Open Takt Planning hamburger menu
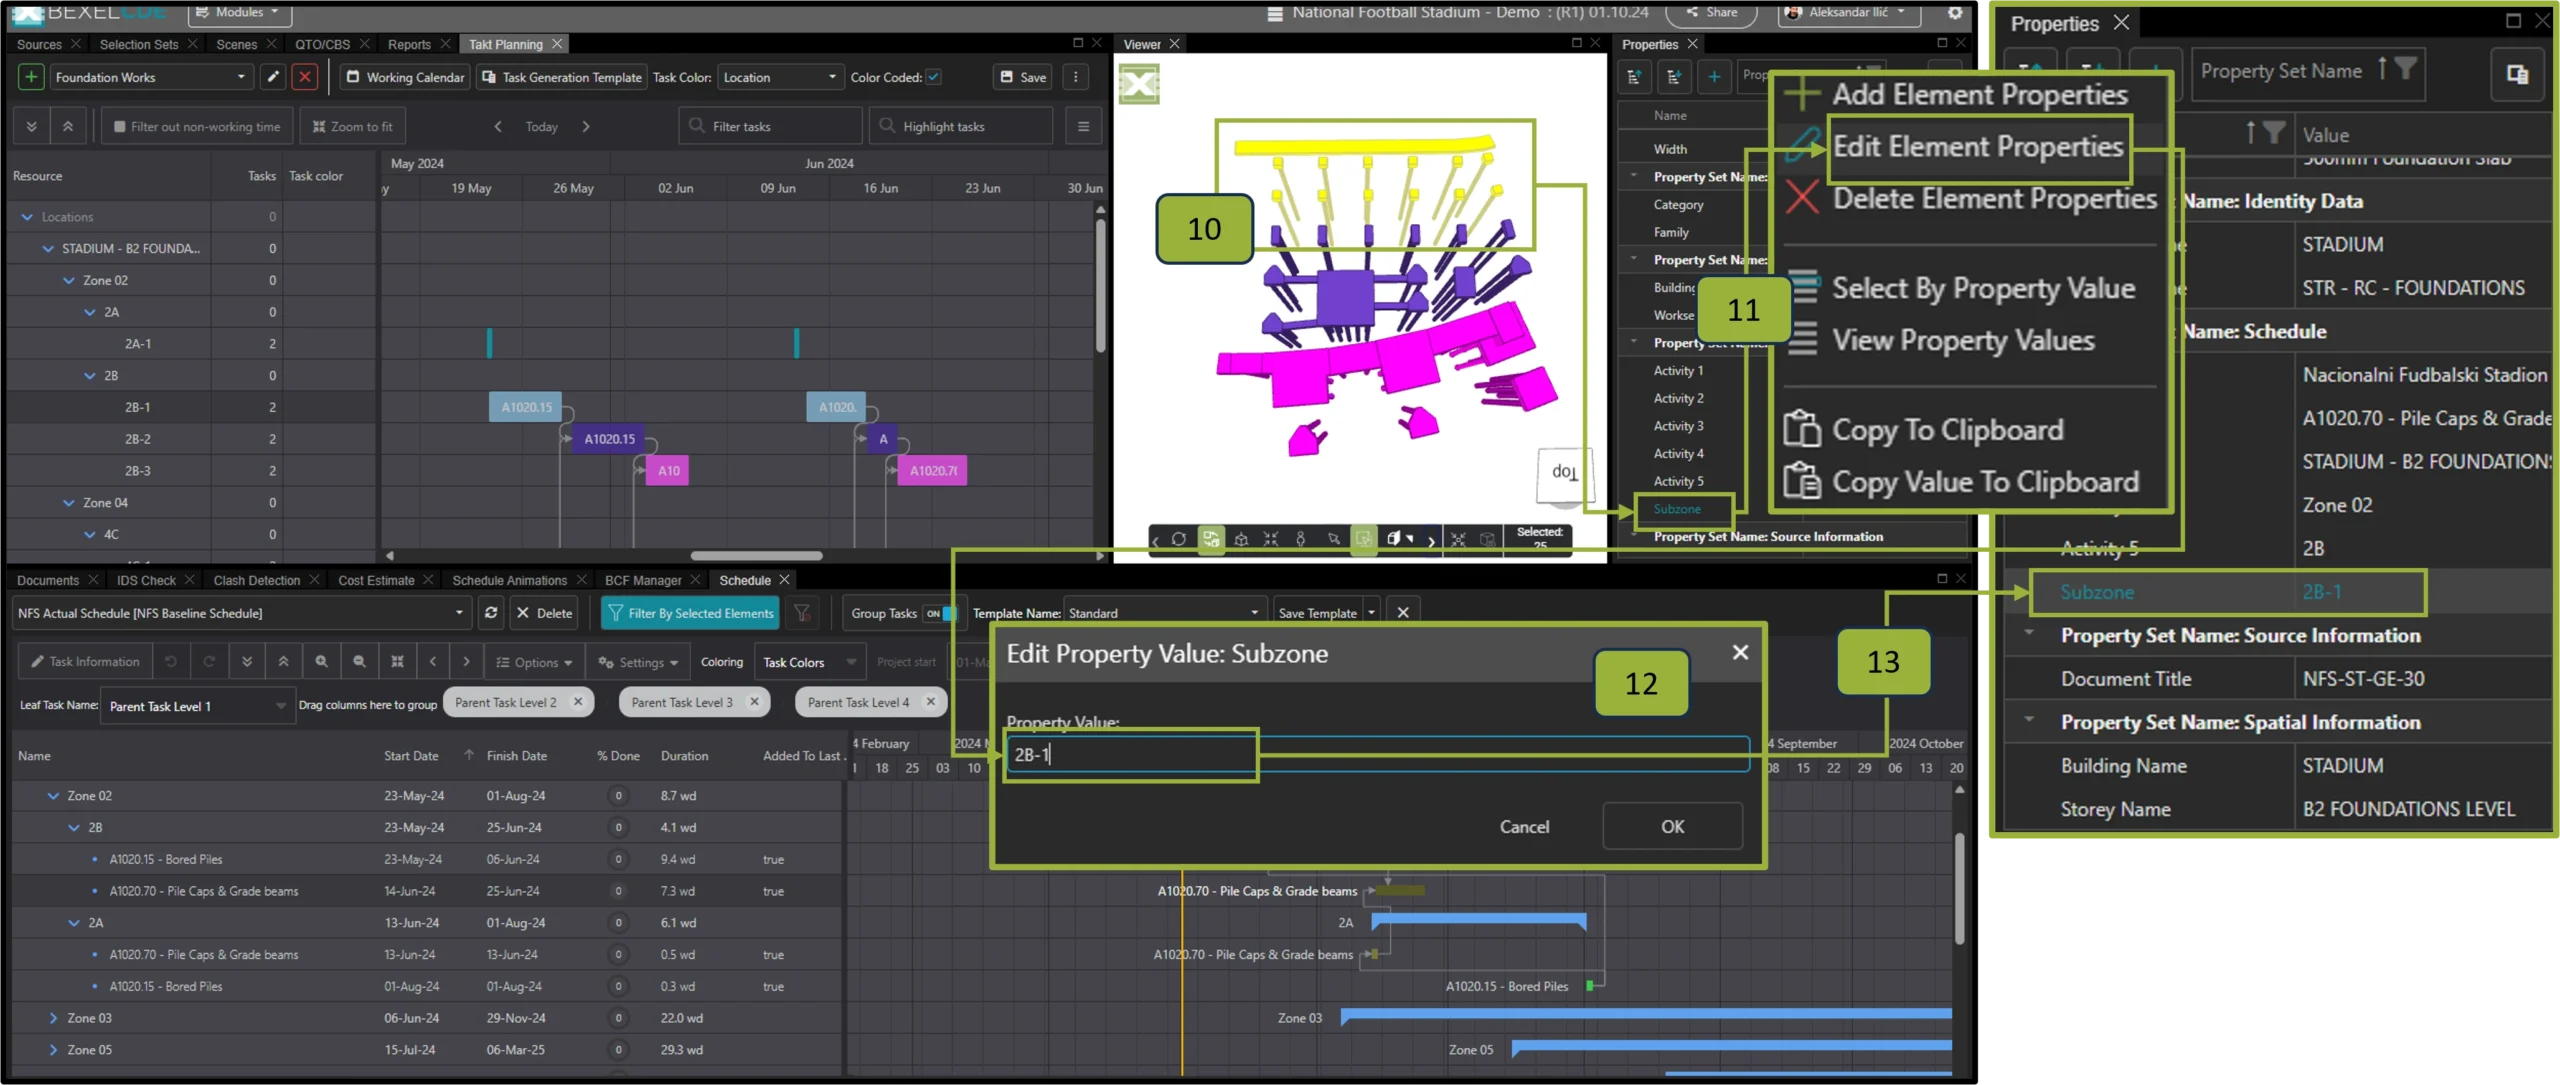 point(1083,127)
